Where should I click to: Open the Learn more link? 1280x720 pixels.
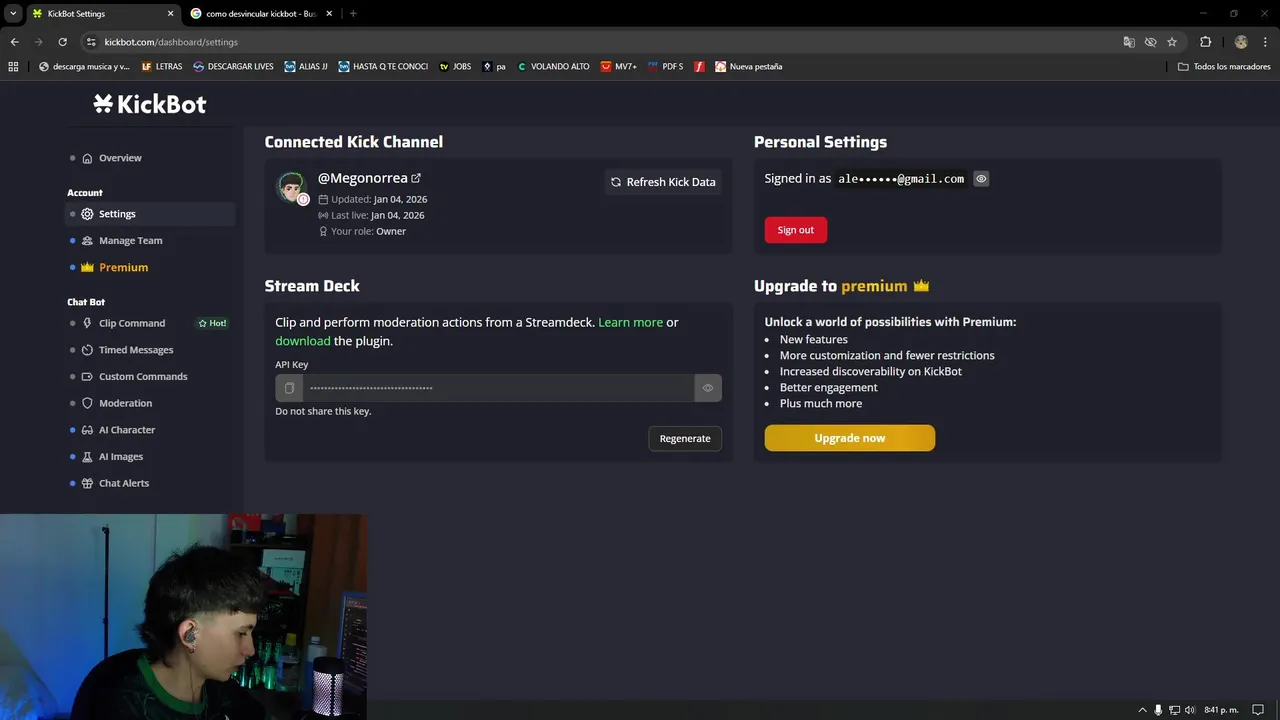click(x=630, y=322)
